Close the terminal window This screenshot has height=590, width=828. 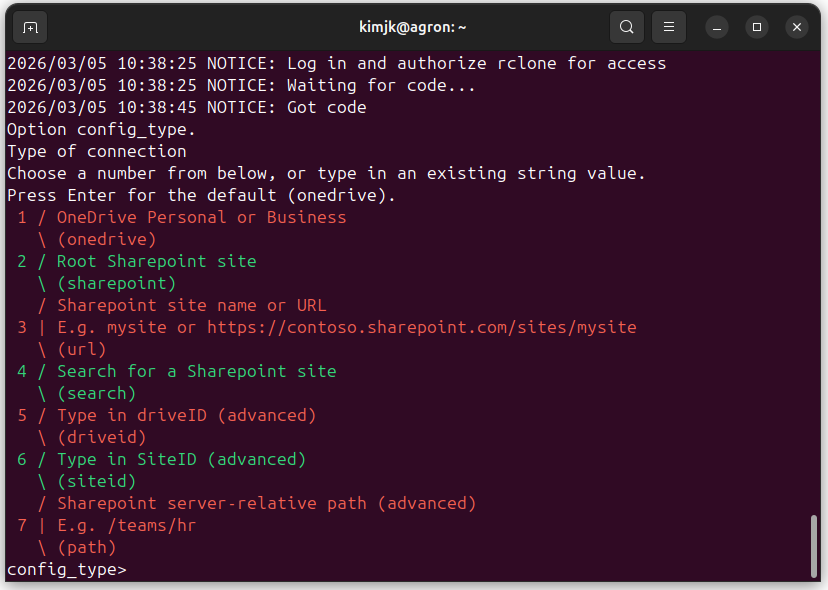(x=797, y=27)
